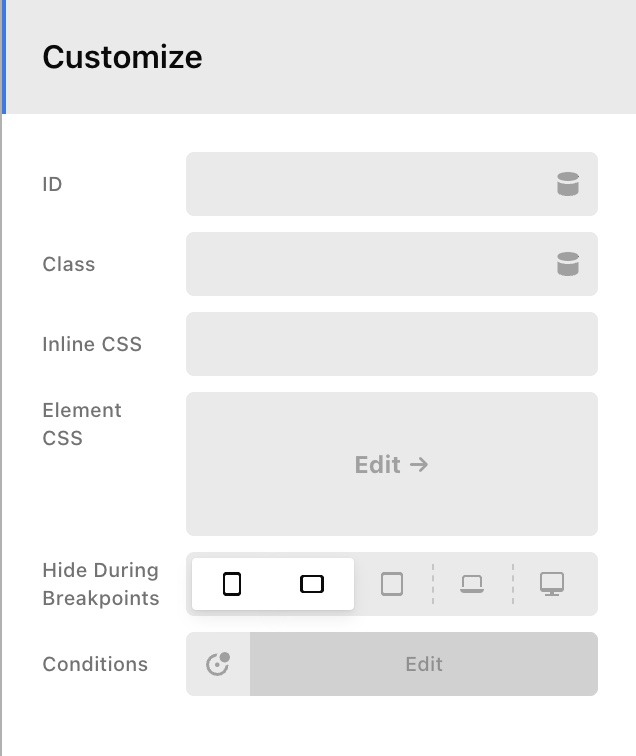
Task: Click the Conditions Edit button
Action: coord(424,664)
